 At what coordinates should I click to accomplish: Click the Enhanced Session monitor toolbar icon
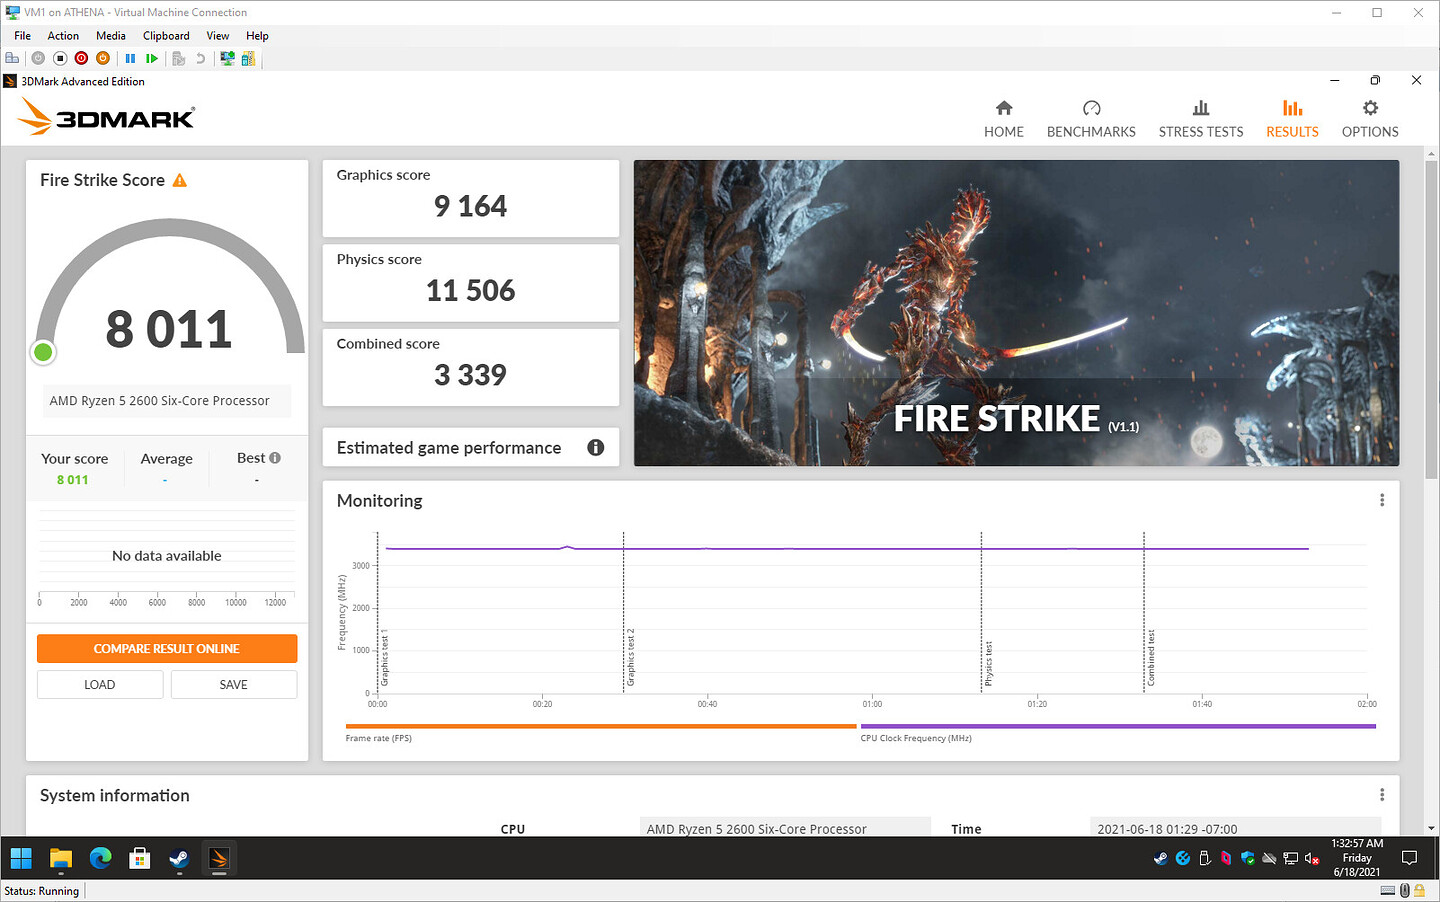pos(227,58)
